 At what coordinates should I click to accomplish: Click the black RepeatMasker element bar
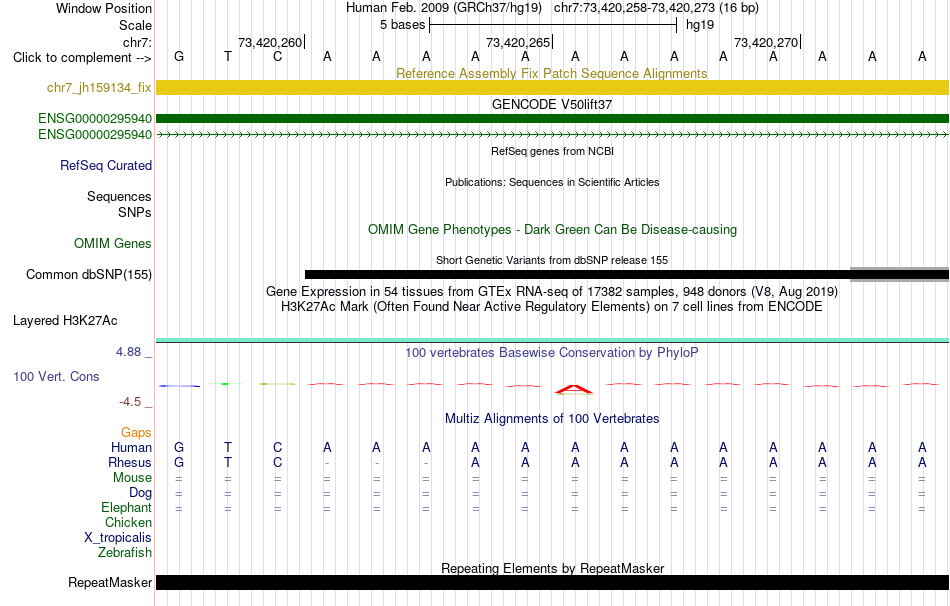point(552,582)
